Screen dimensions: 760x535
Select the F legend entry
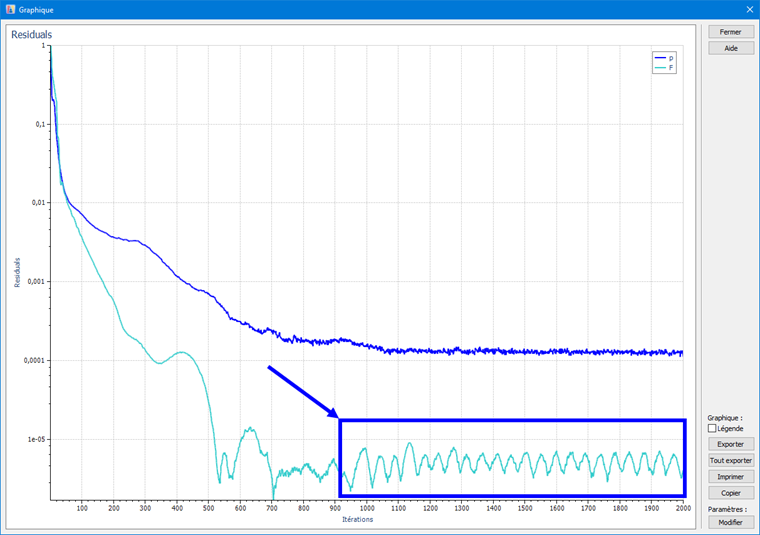tap(665, 67)
